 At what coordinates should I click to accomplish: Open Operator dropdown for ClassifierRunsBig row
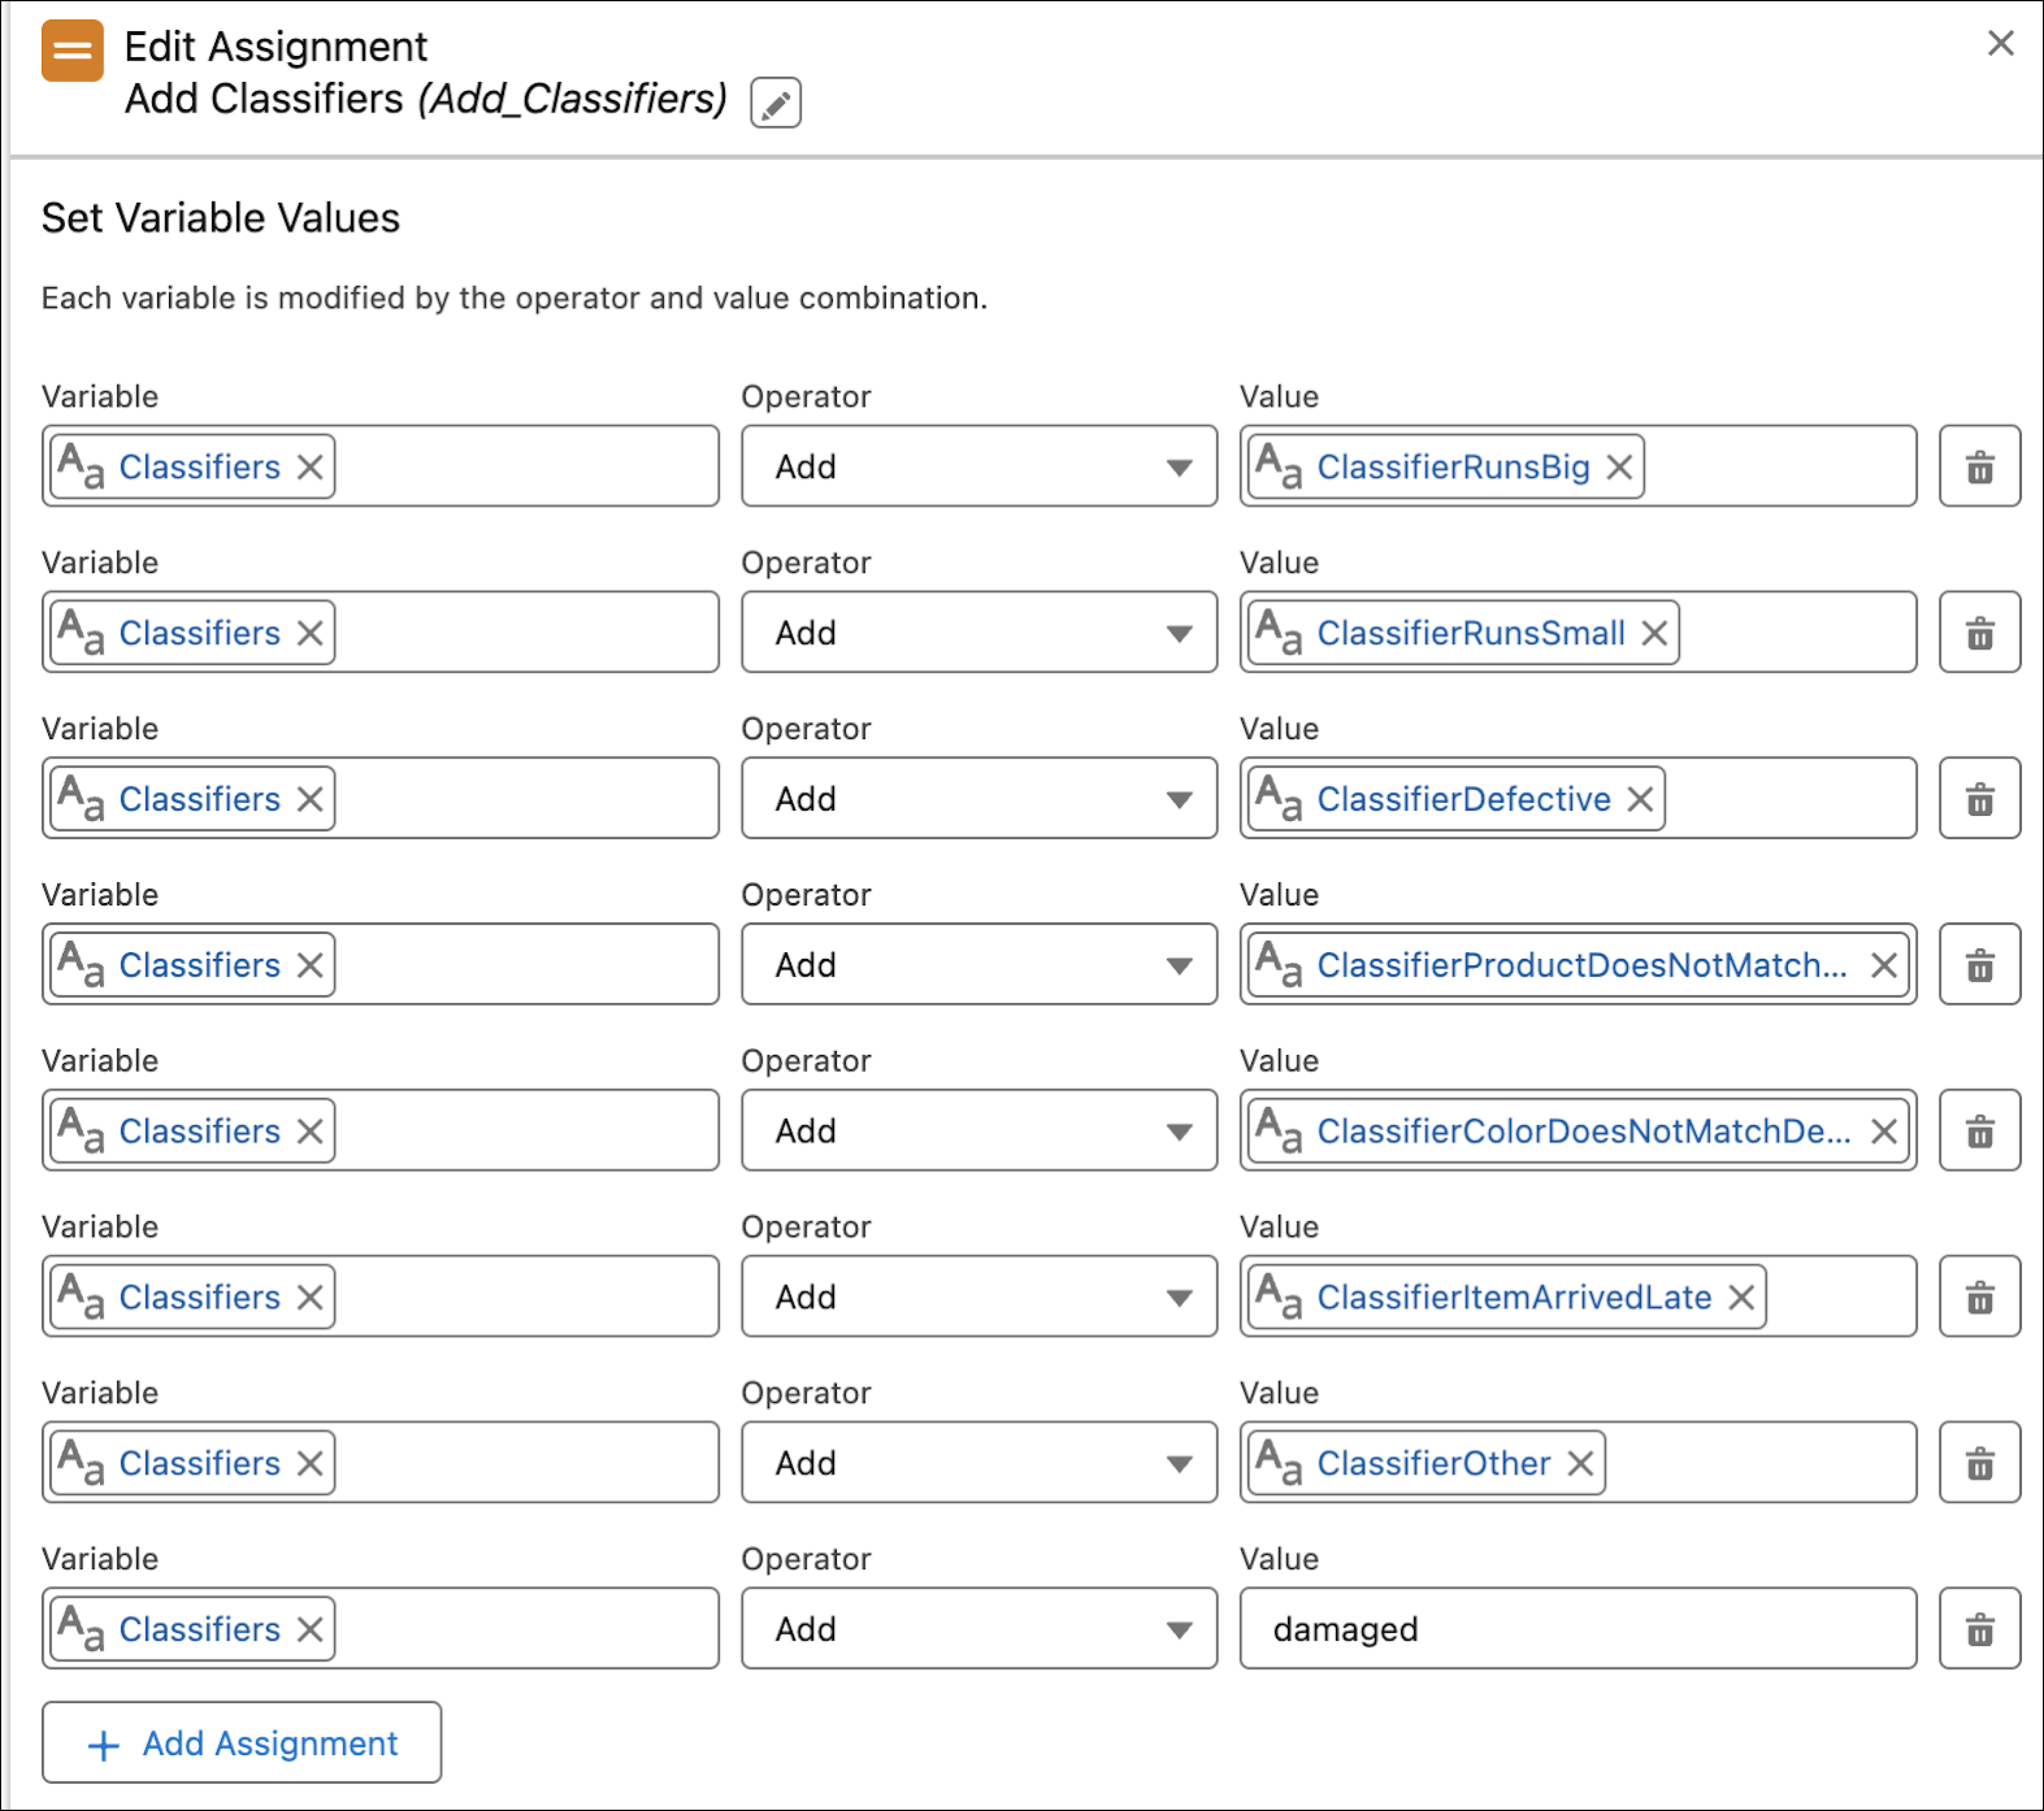[x=979, y=466]
